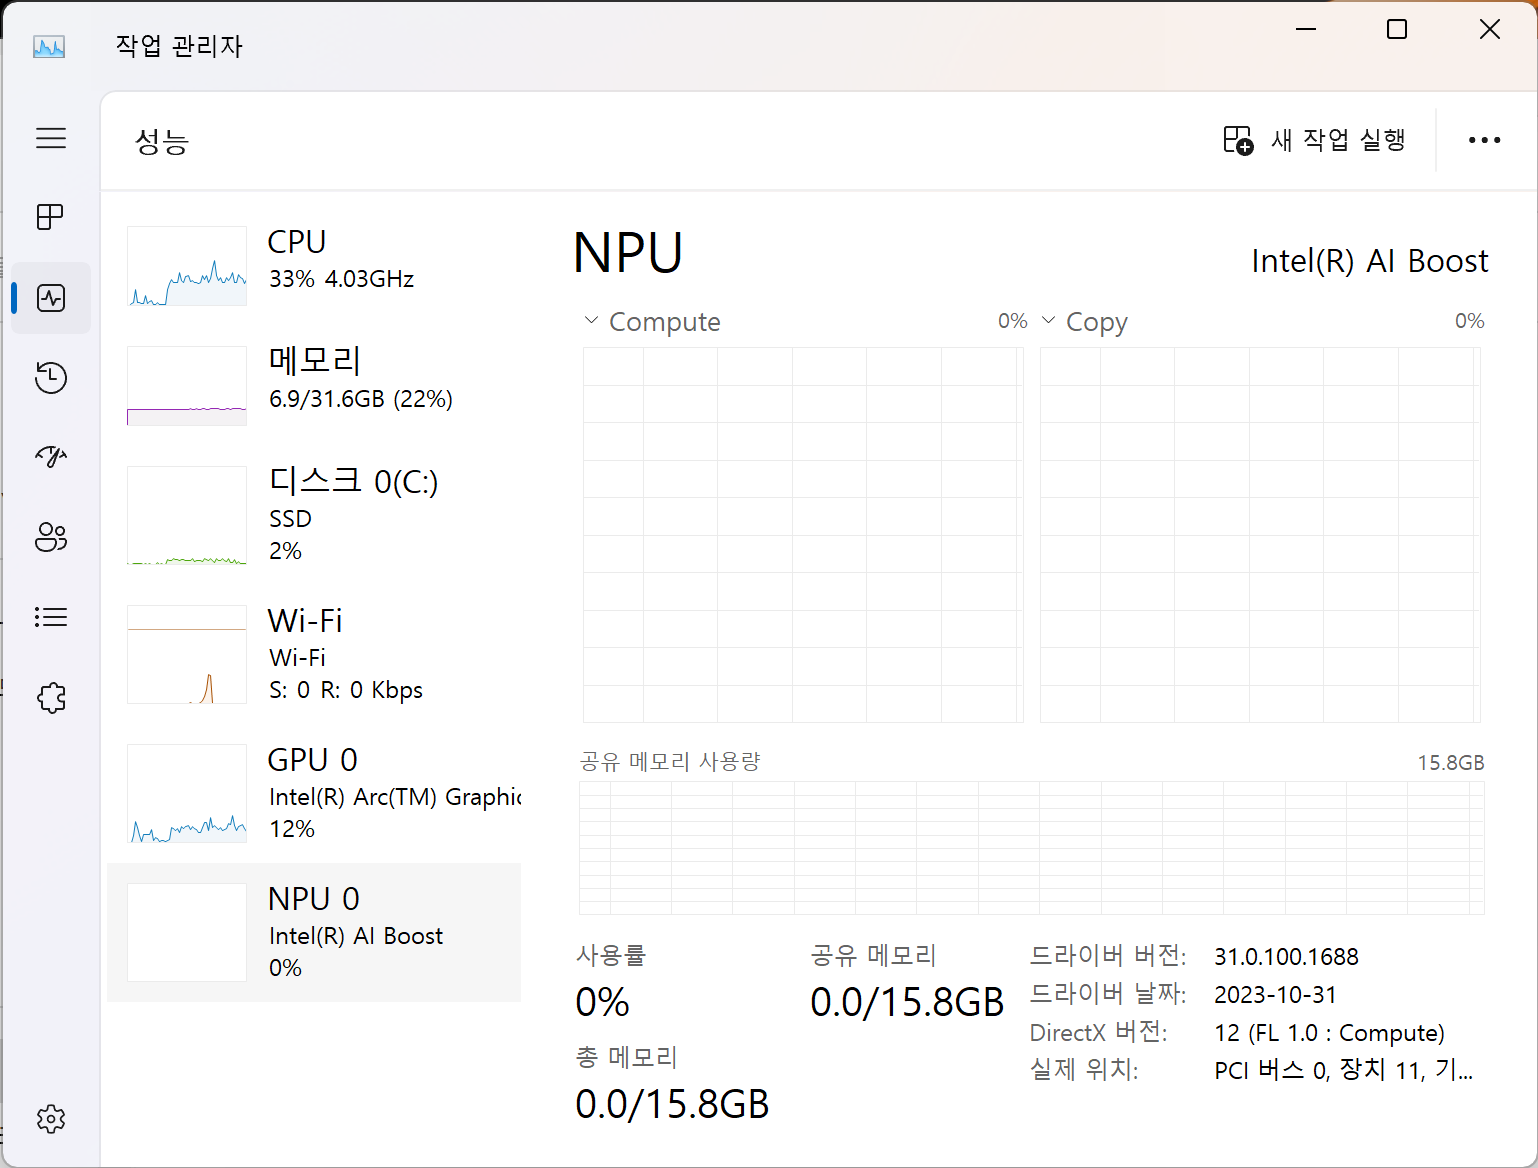Select the 메모리 performance item

coord(314,386)
